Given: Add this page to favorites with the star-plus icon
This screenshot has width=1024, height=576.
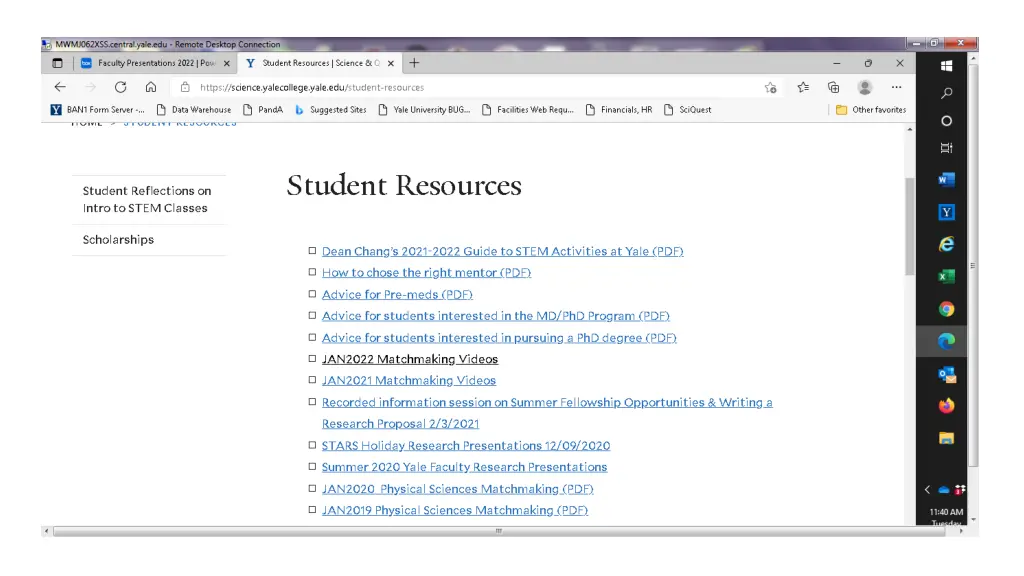Looking at the screenshot, I should [771, 88].
